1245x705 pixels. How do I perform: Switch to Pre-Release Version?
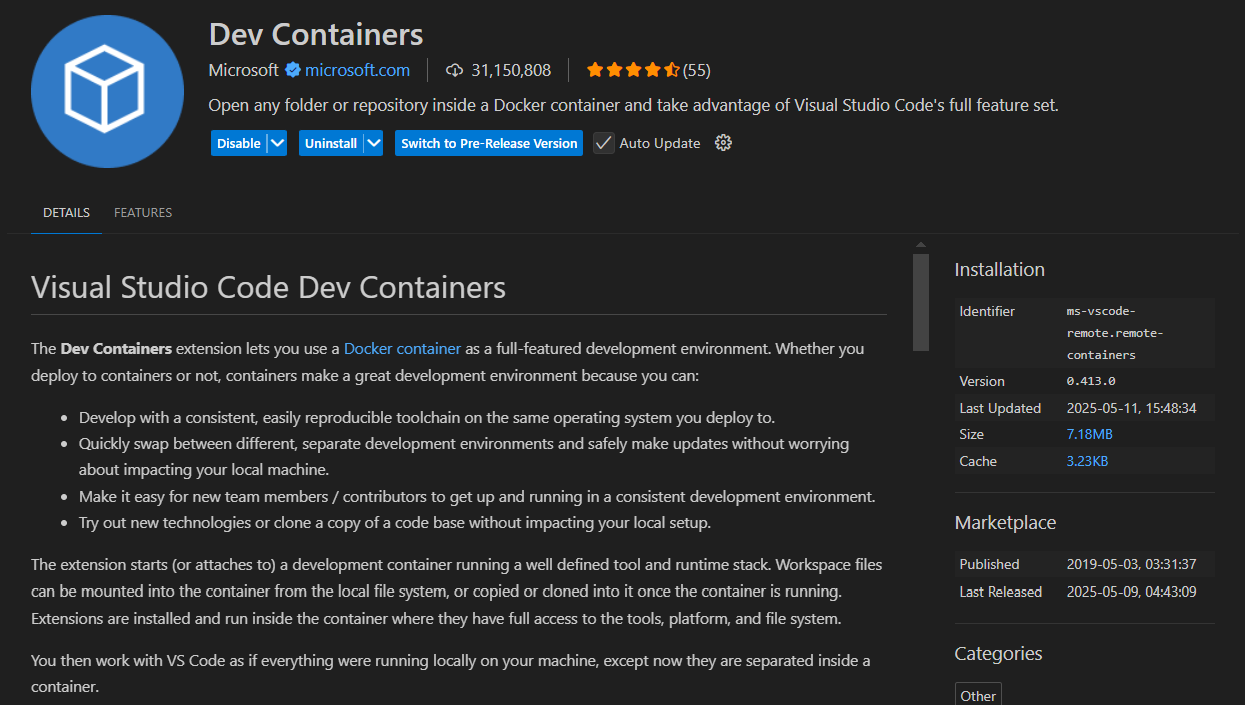click(x=489, y=143)
